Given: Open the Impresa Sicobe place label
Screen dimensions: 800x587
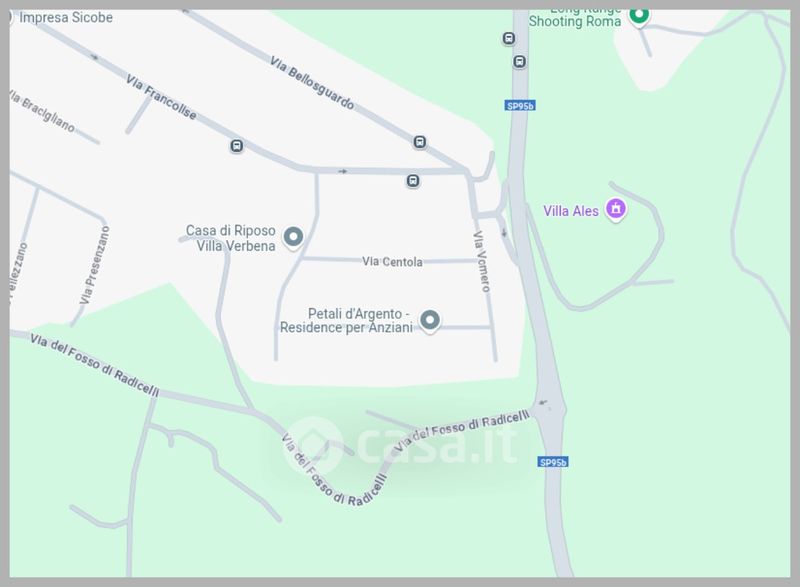Looking at the screenshot, I should tap(66, 17).
